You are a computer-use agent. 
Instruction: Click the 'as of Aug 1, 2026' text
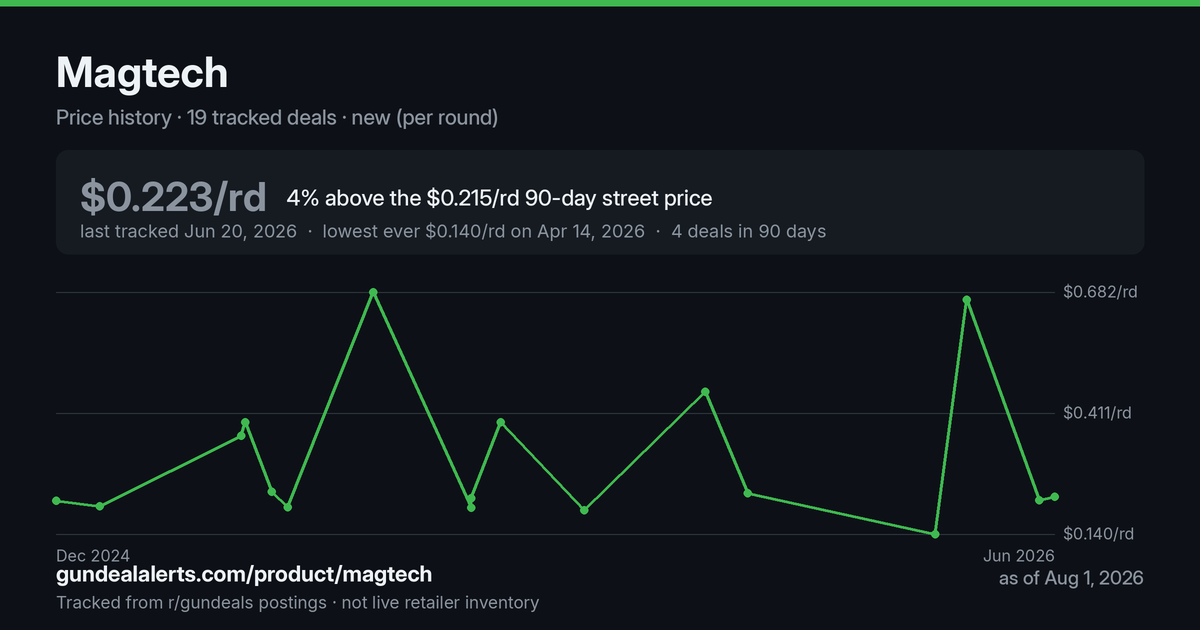click(1071, 578)
